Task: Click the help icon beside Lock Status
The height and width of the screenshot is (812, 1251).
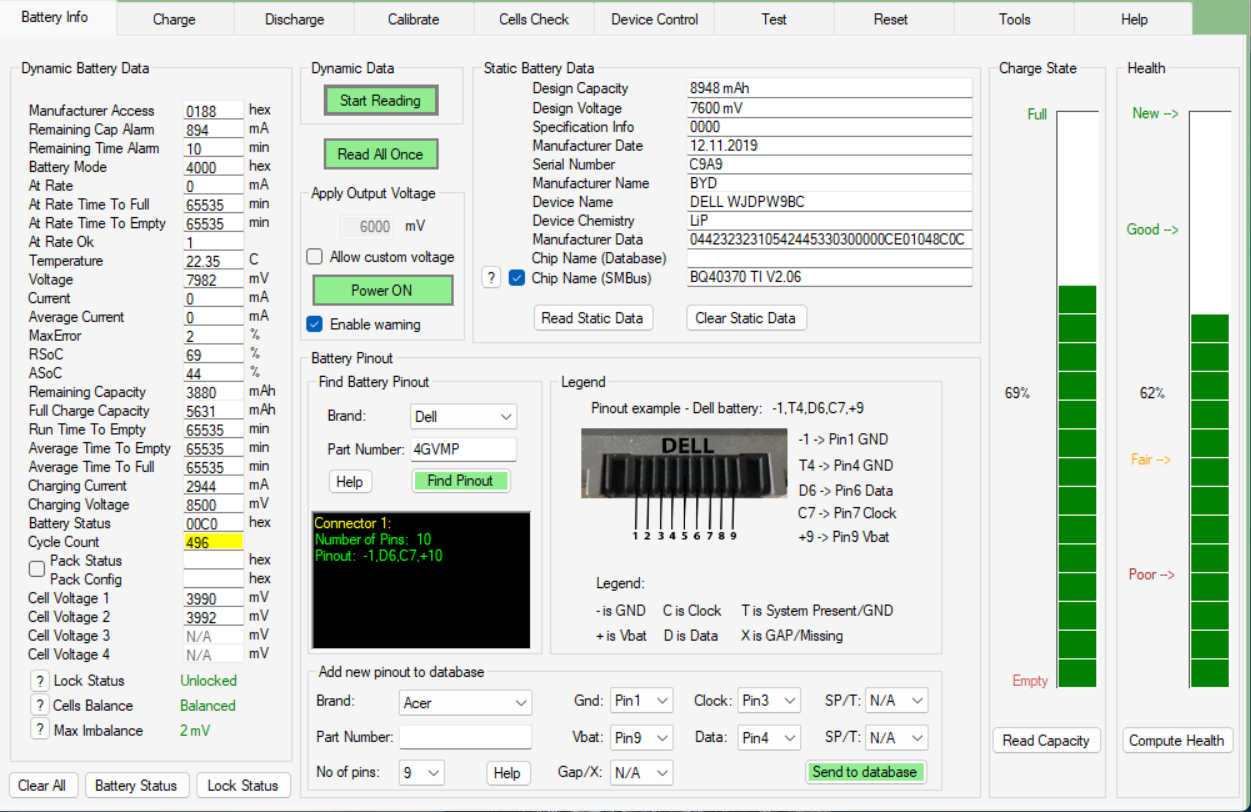Action: click(39, 681)
